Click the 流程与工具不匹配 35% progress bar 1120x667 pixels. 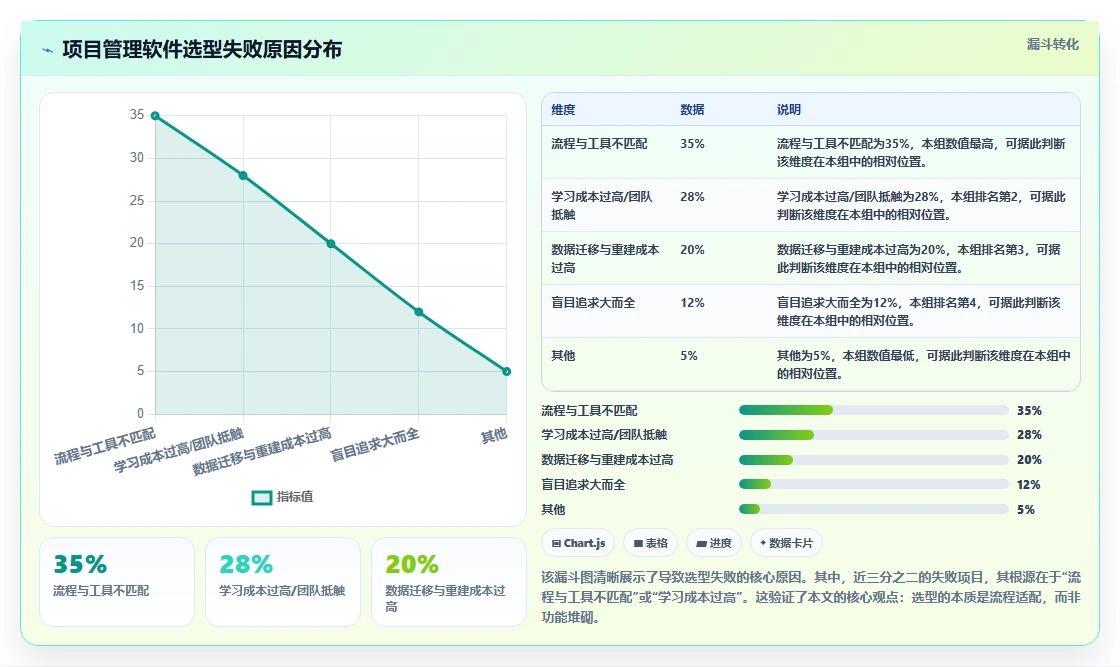874,410
